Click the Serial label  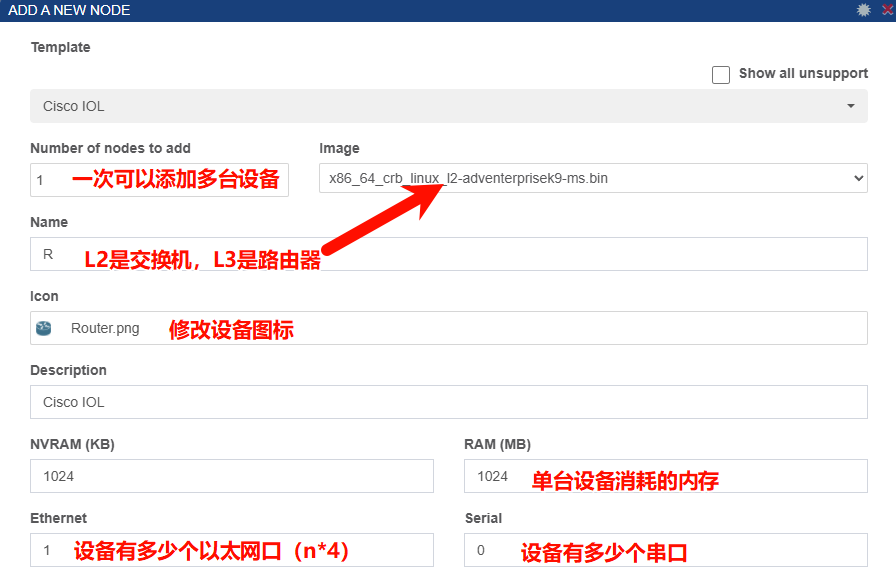(483, 518)
